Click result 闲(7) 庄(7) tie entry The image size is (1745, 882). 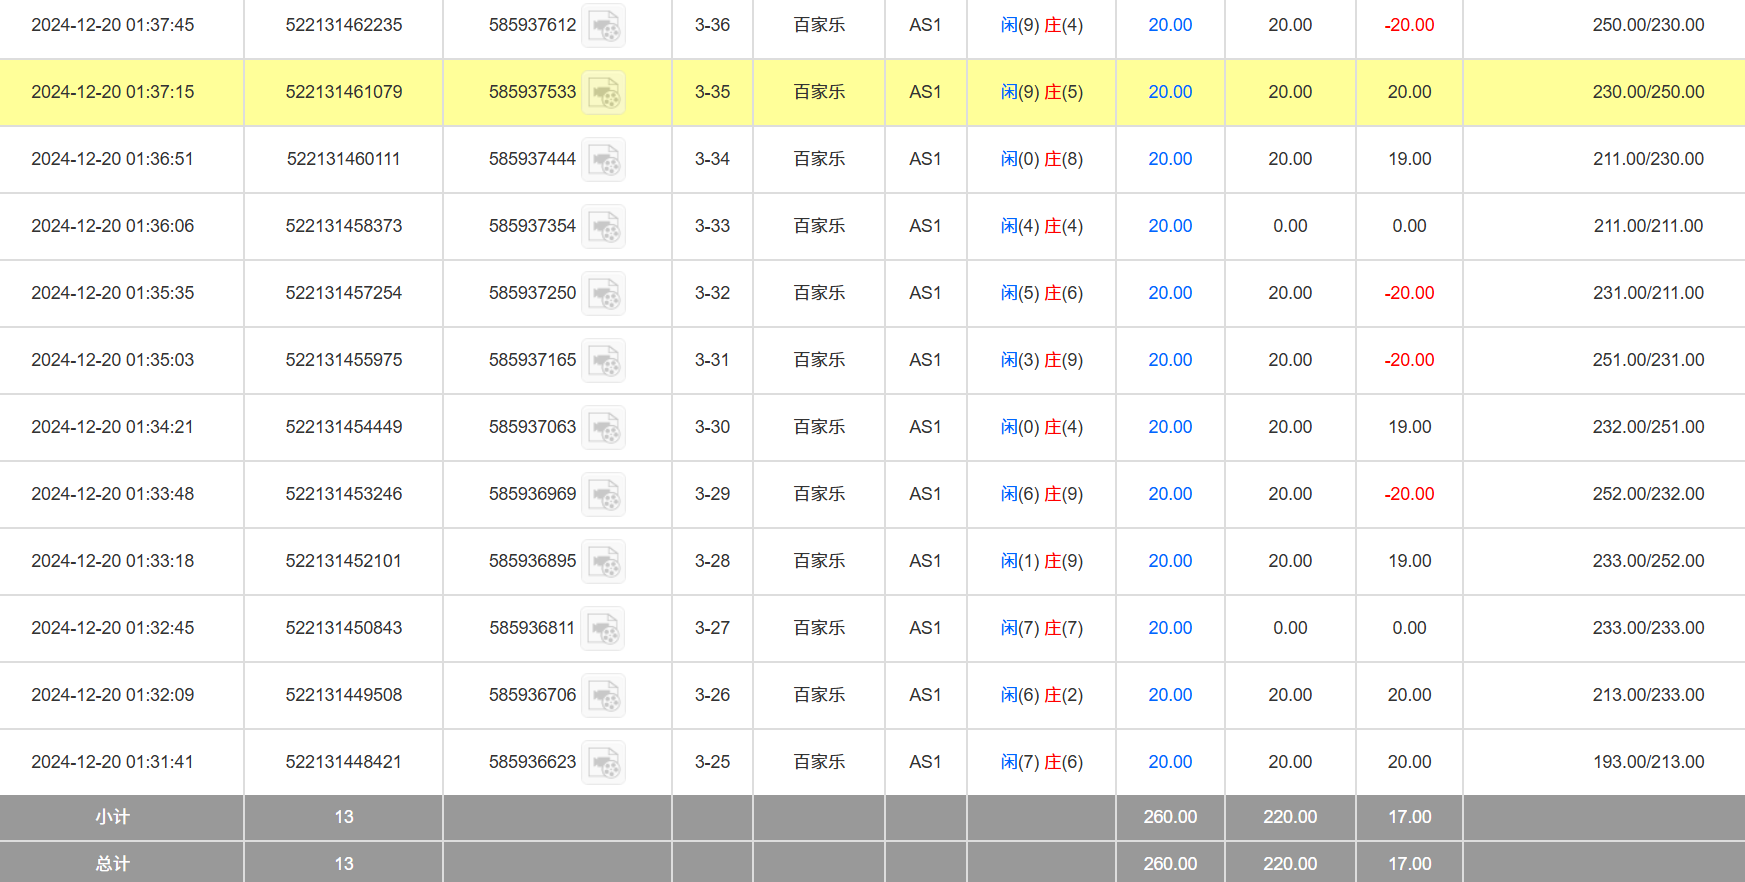(1041, 628)
